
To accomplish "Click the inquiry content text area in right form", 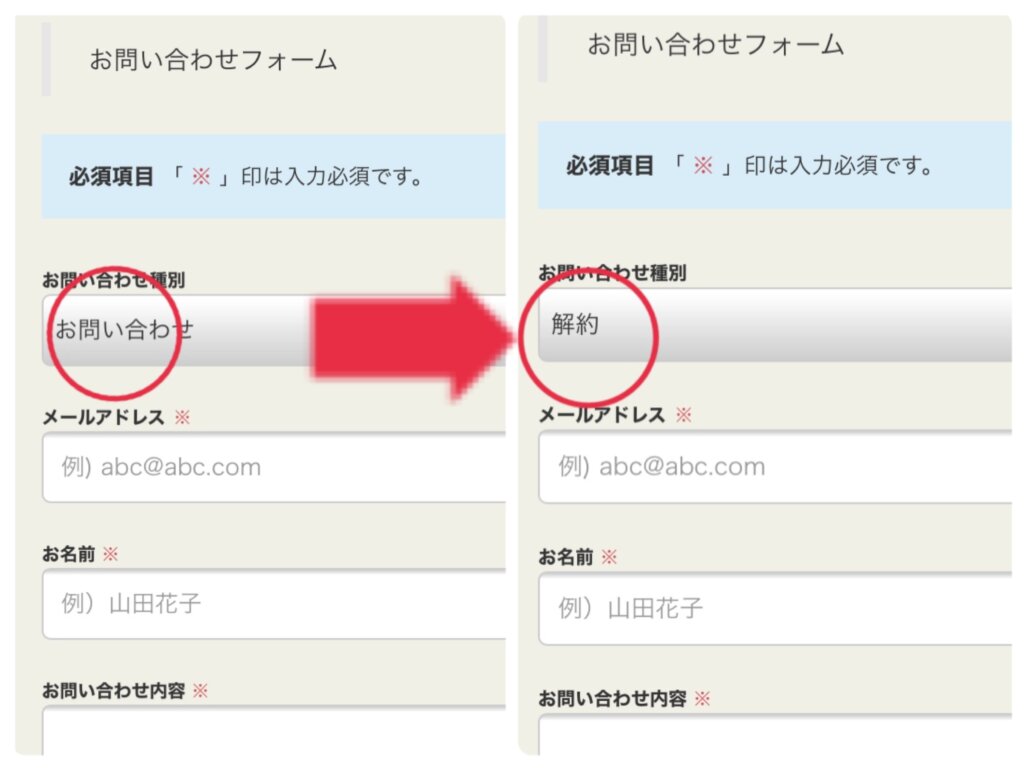I will click(775, 735).
